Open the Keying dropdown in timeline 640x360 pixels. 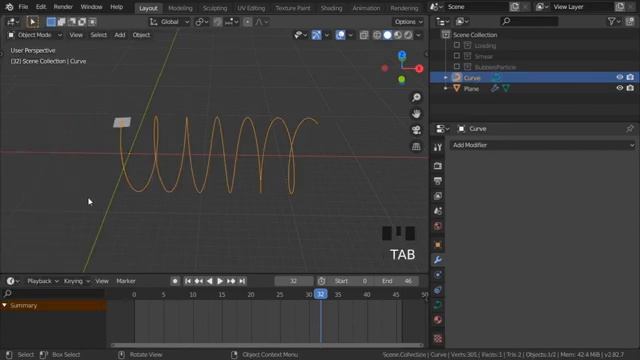[x=76, y=281]
